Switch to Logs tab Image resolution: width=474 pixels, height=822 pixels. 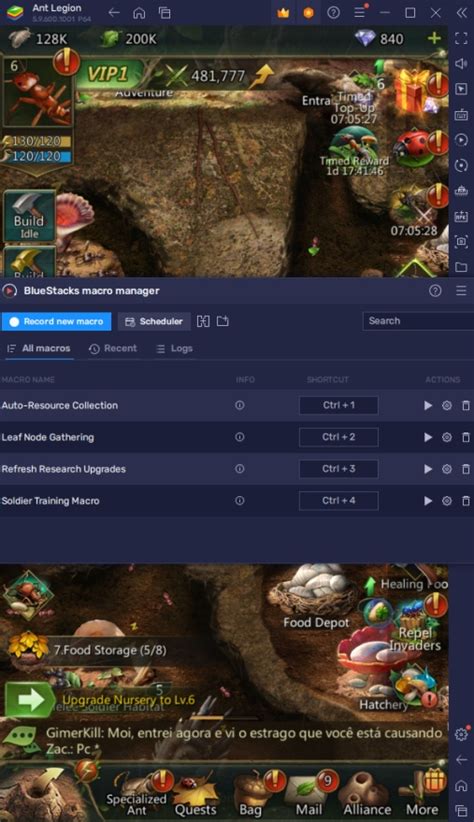click(175, 349)
